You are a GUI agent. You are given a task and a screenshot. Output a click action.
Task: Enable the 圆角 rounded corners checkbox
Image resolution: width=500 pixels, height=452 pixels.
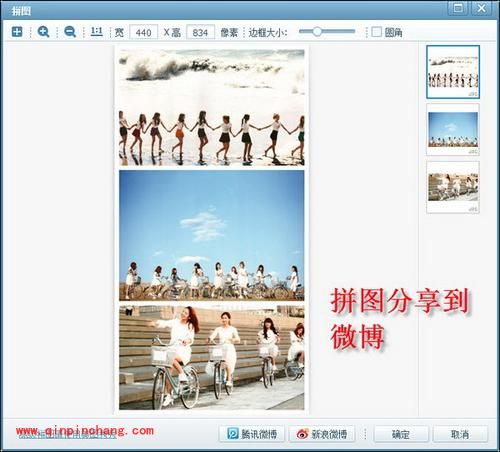[x=376, y=32]
